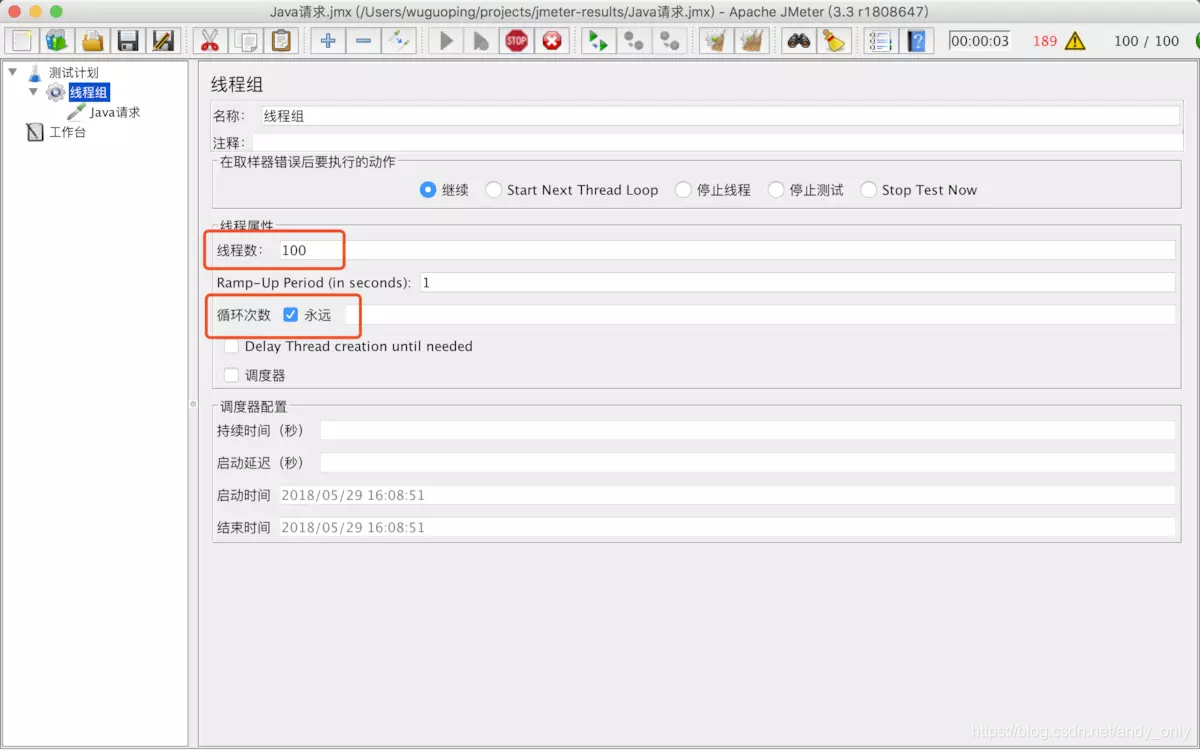Open the Templates icon in toolbar

(57, 41)
